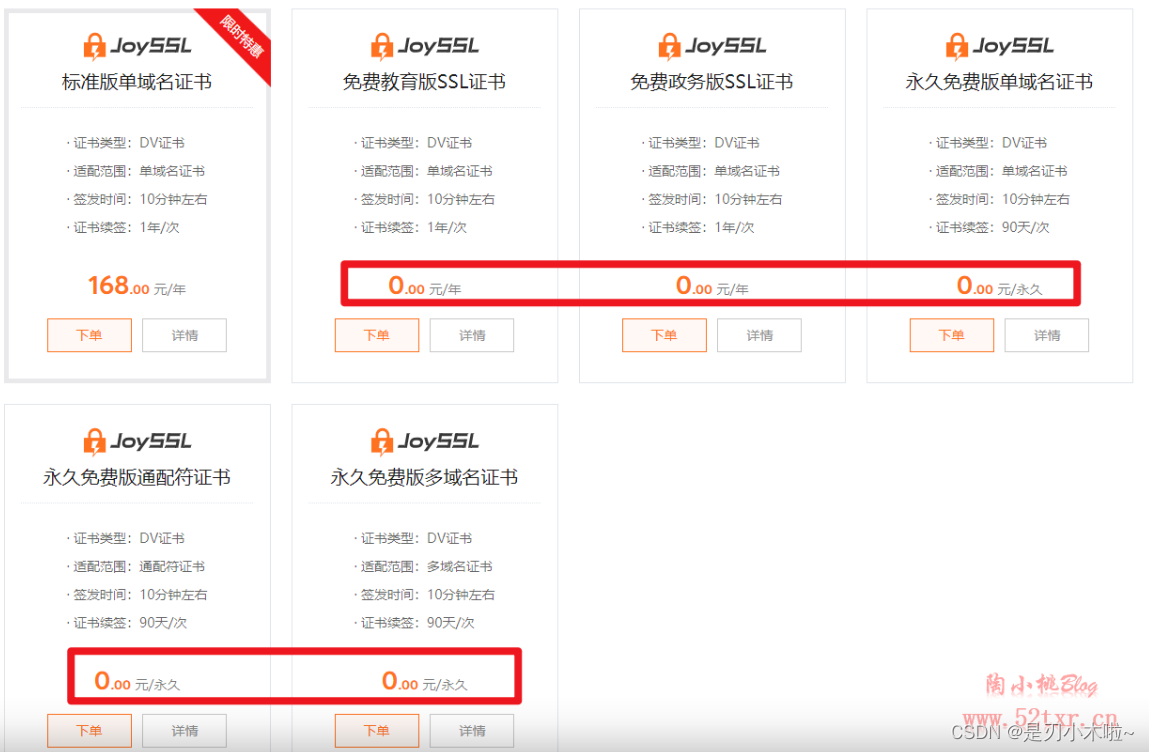Select title 免费政务版SSL证书
1149x752 pixels.
pyautogui.click(x=712, y=81)
